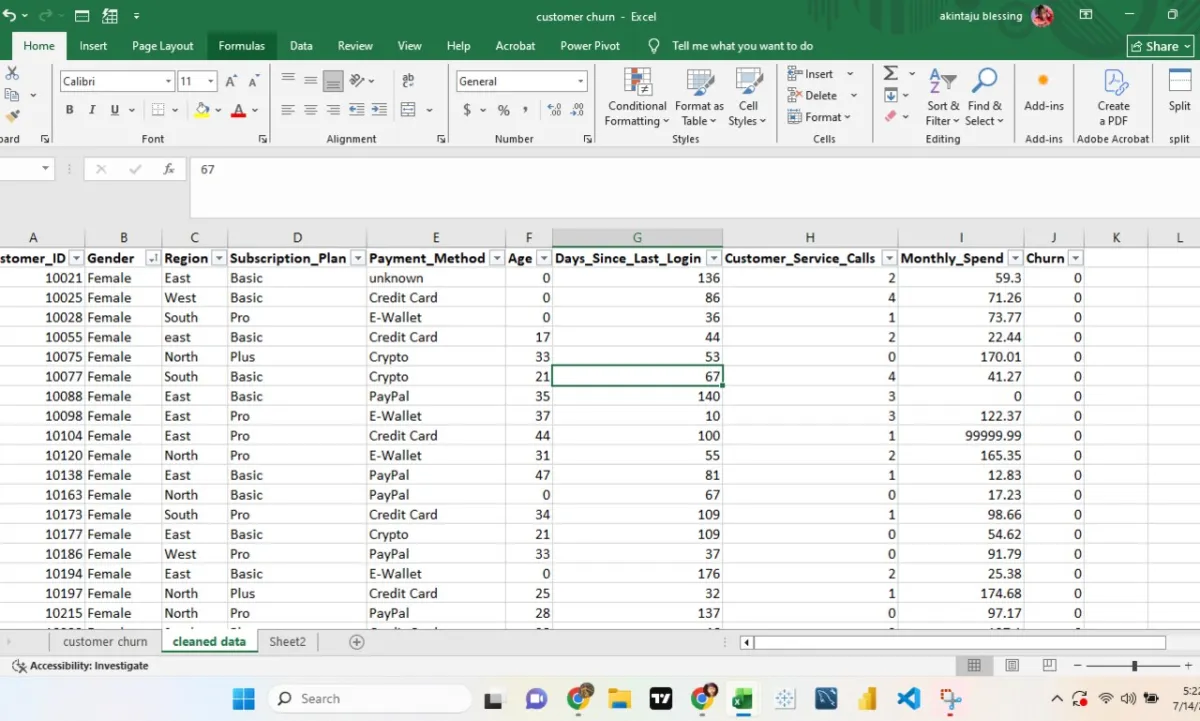
Task: Click the zoom slider handle
Action: coord(1134,666)
